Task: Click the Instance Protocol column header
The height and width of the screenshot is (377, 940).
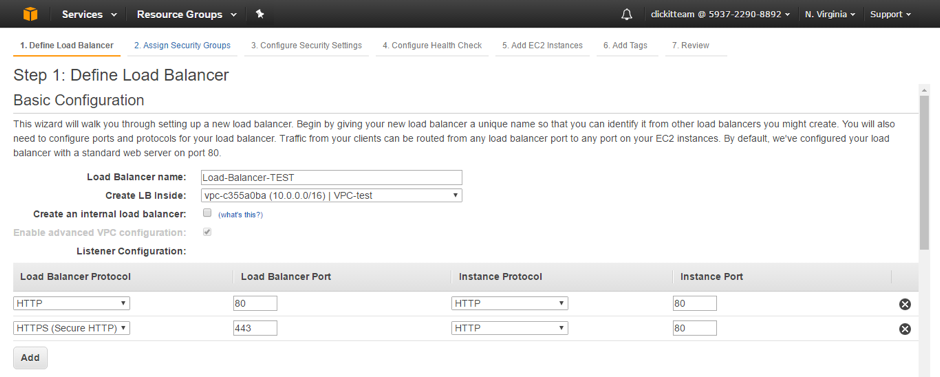Action: coord(501,277)
